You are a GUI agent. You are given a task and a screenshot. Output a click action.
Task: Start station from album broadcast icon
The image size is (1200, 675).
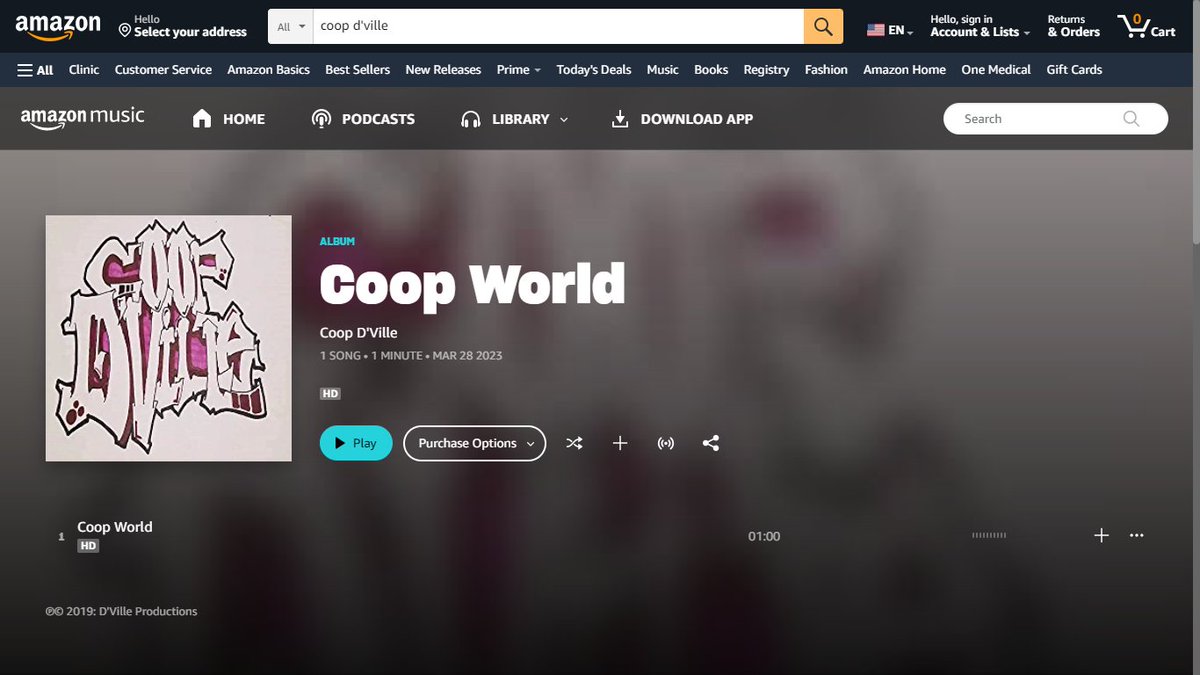tap(665, 443)
